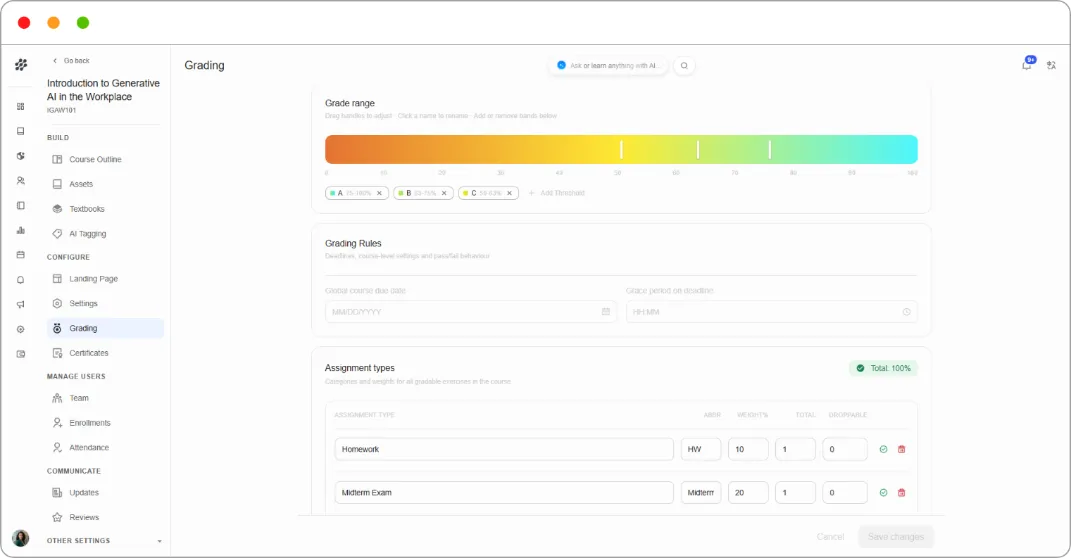Remove the A grade band
Image resolution: width=1071 pixels, height=558 pixels.
(379, 193)
